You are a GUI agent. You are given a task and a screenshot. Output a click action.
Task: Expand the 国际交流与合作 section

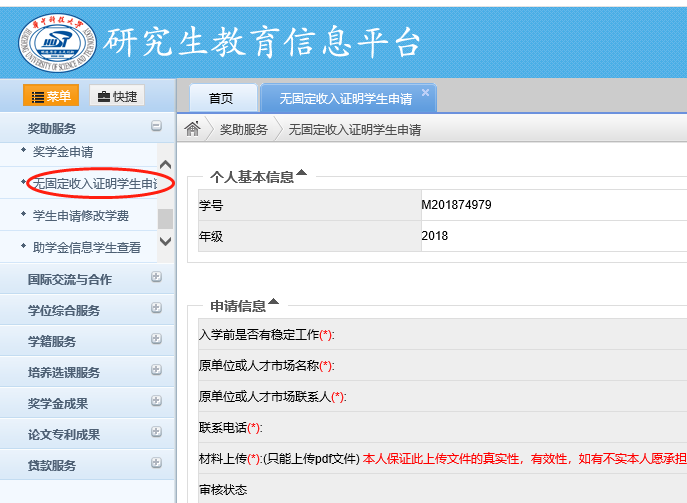click(156, 279)
